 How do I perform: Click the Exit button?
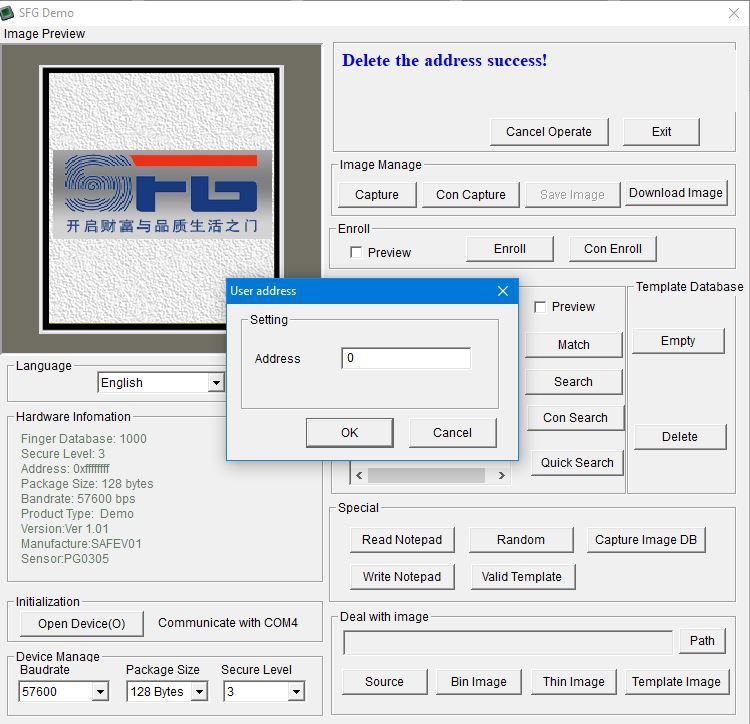661,132
